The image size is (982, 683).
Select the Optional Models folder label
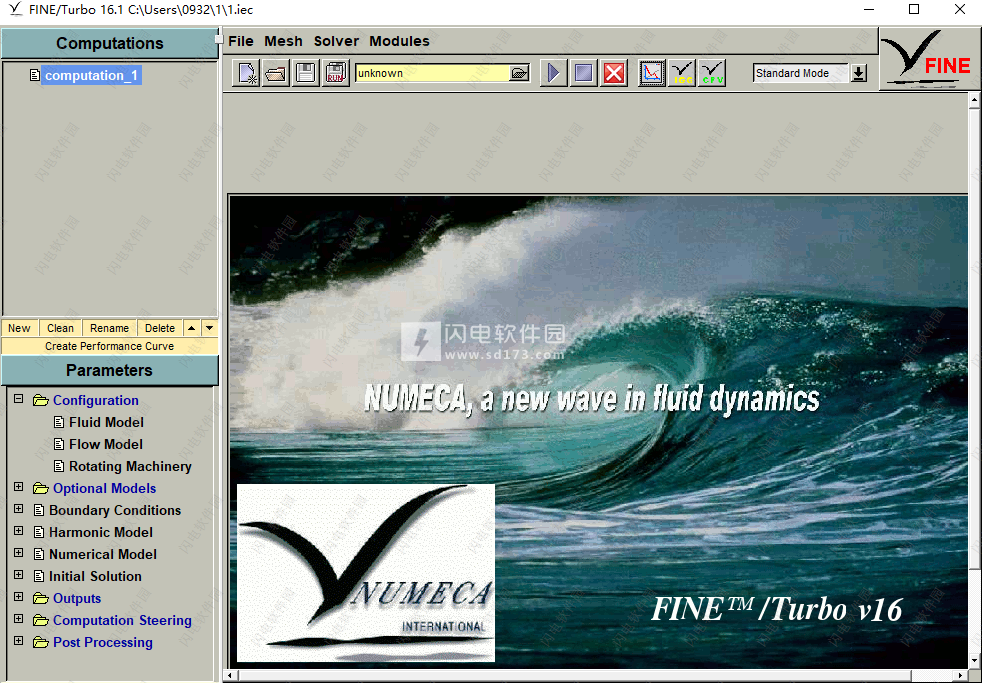pos(104,488)
